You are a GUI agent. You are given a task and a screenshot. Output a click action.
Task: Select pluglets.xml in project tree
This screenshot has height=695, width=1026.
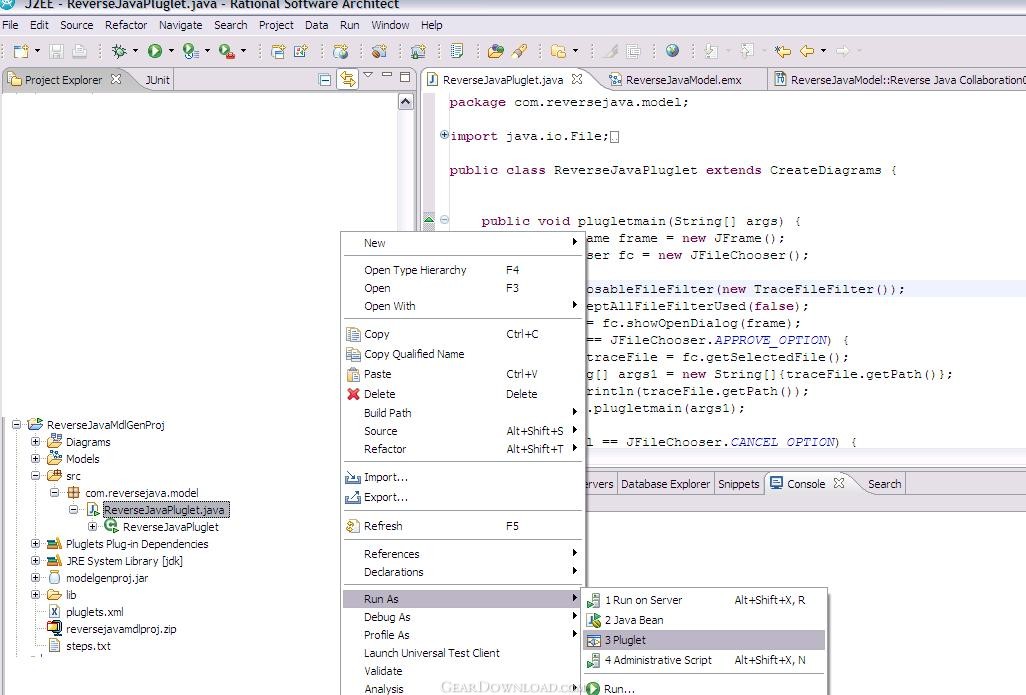[94, 612]
